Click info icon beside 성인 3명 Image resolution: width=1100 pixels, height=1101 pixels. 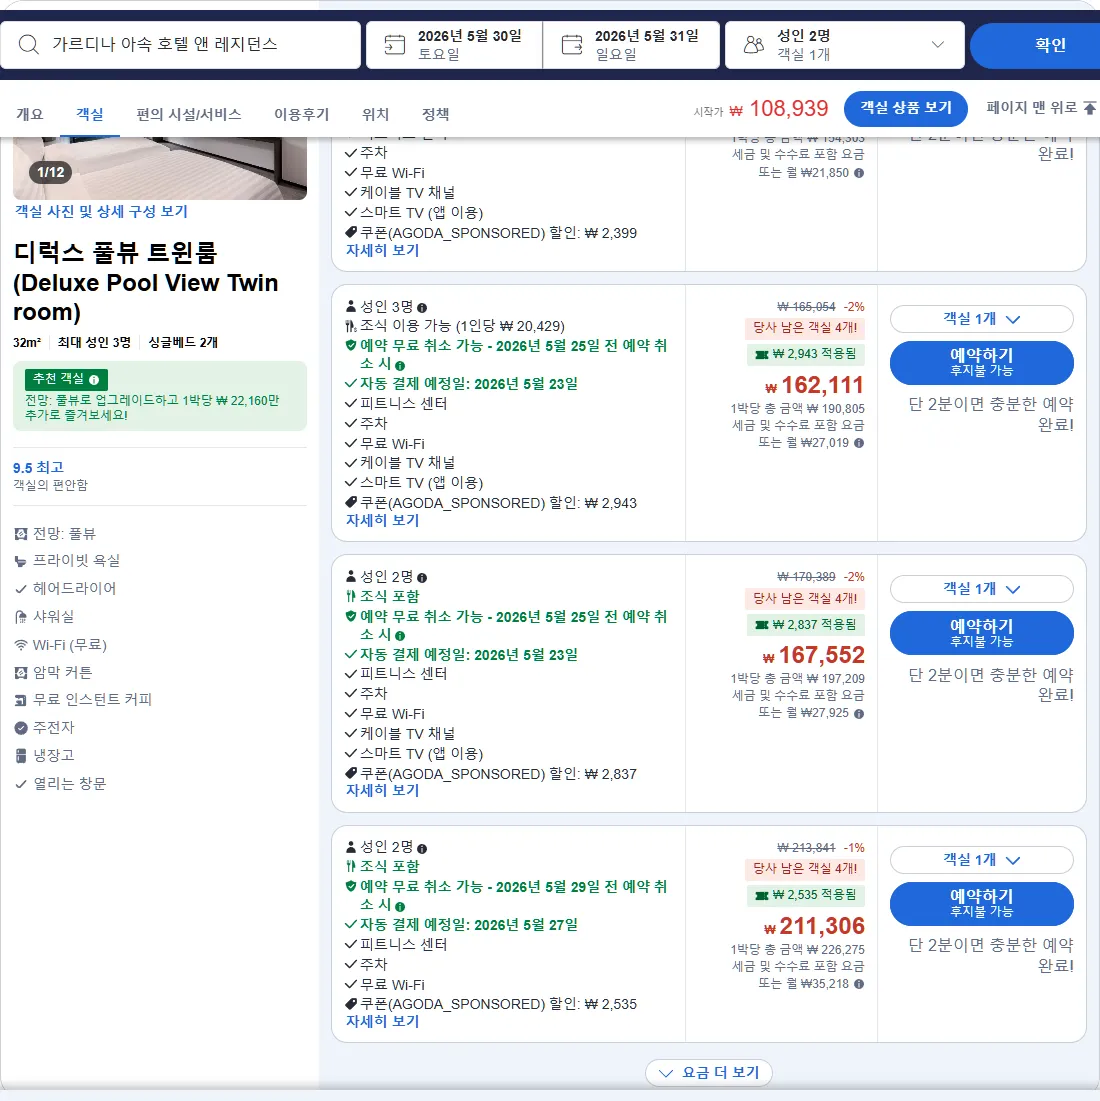[x=422, y=308]
